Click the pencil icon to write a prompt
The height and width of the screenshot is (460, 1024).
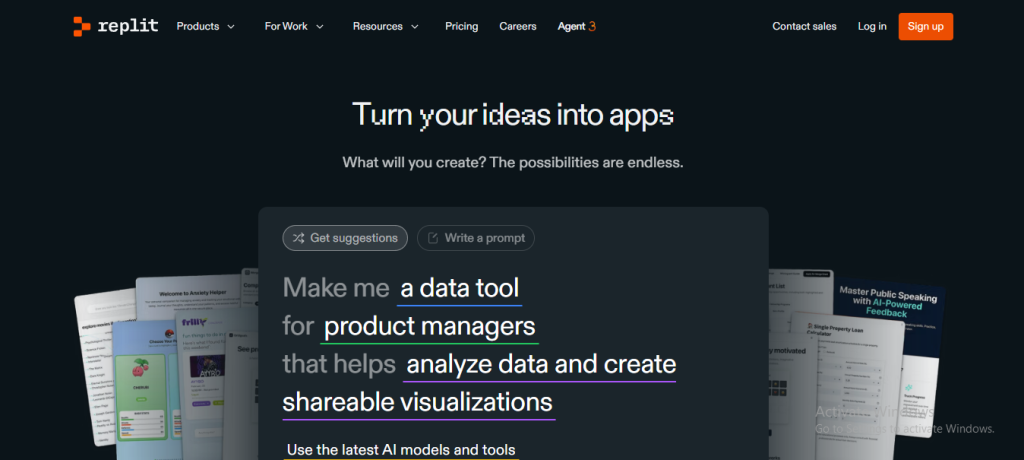(x=433, y=238)
